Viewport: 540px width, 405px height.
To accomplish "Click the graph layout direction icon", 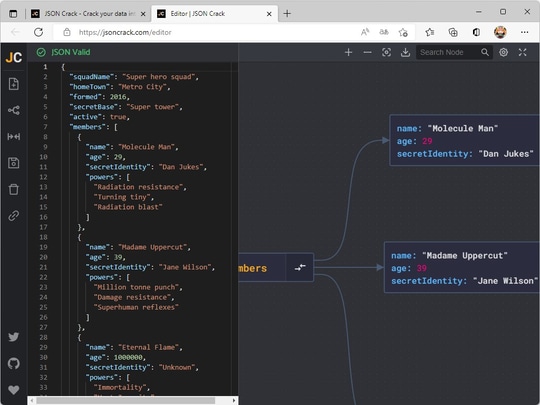I will click(14, 110).
